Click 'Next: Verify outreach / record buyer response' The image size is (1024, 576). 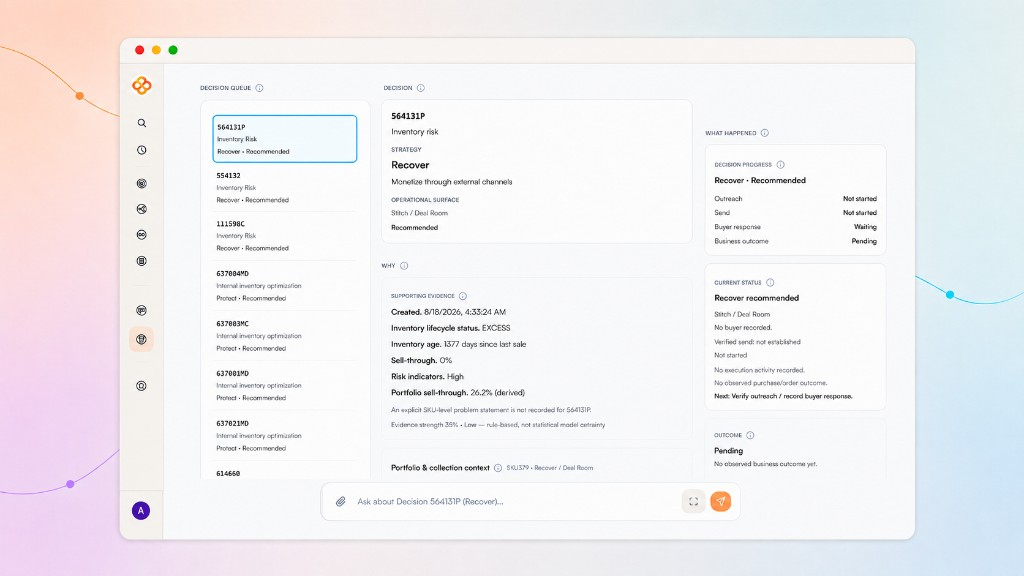(783, 396)
